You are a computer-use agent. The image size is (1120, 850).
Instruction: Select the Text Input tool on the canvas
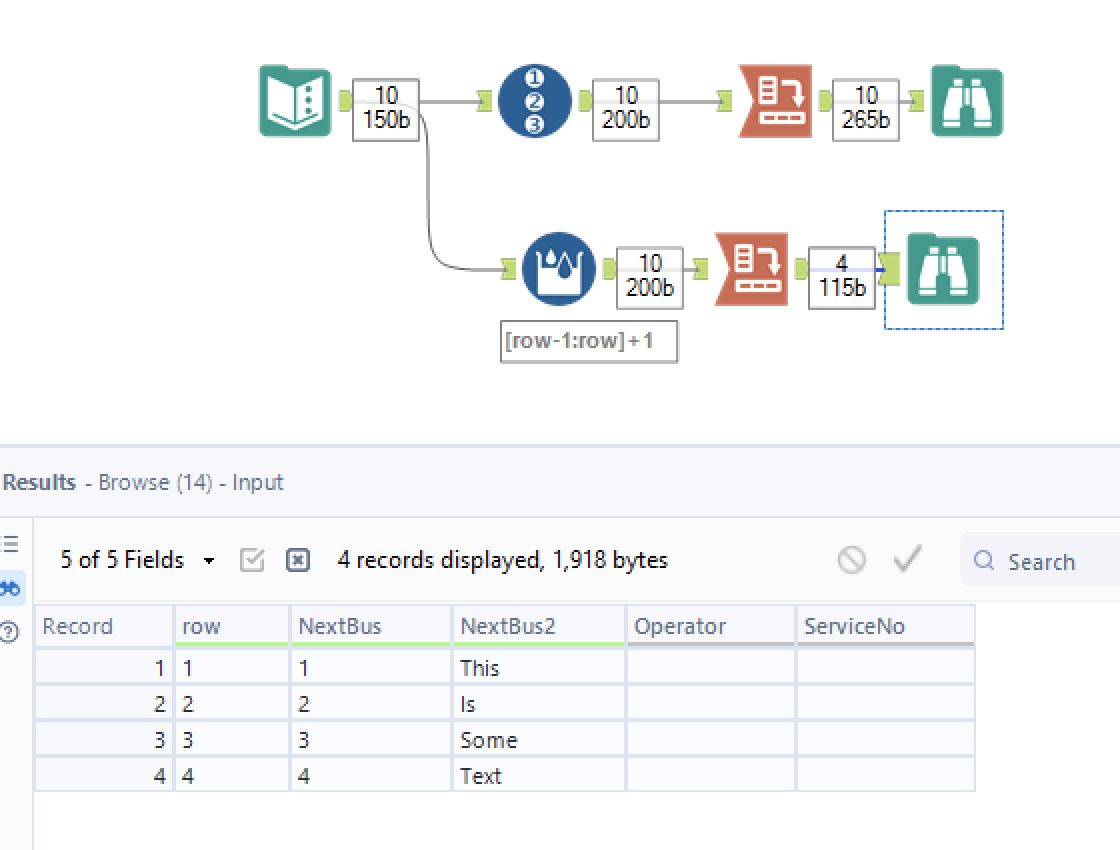coord(295,101)
